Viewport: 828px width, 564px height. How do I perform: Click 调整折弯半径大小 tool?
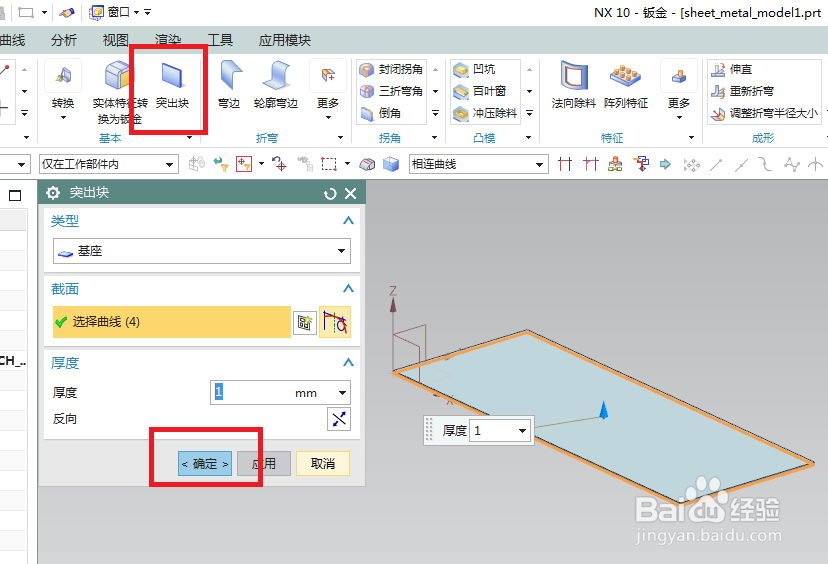765,113
